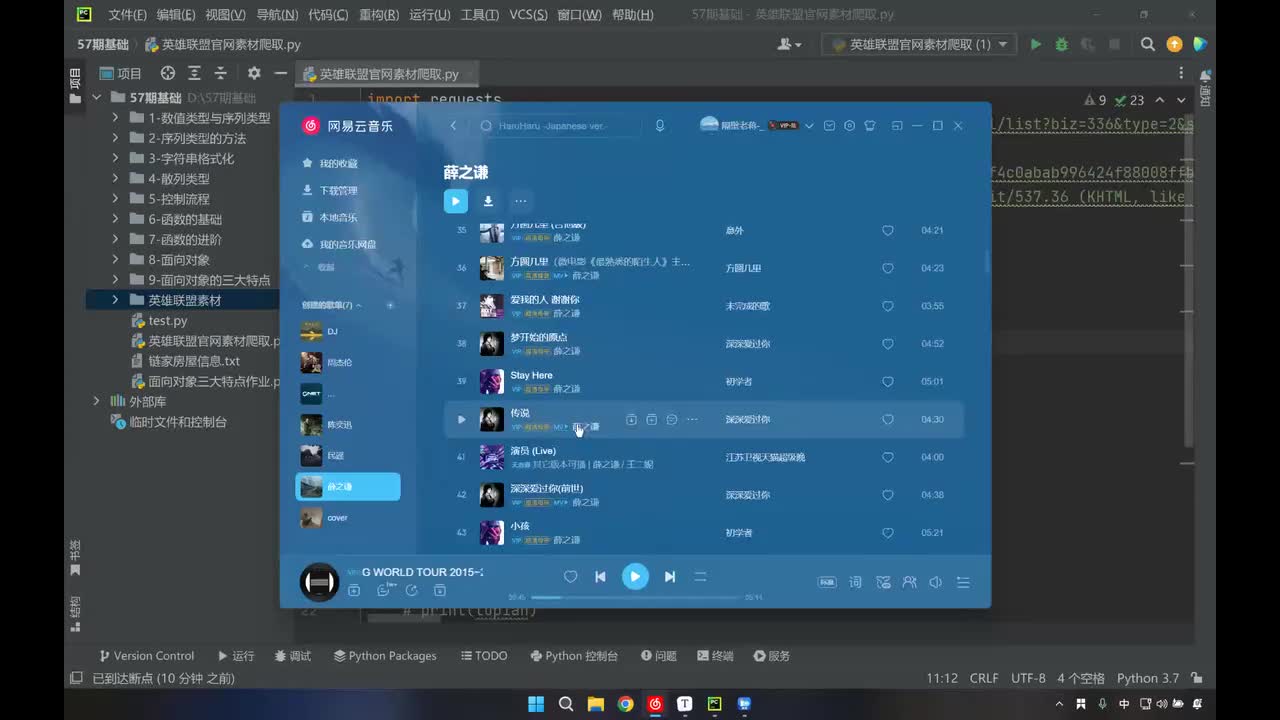Like the currently playing song in the player bar
The height and width of the screenshot is (720, 1280).
point(570,577)
